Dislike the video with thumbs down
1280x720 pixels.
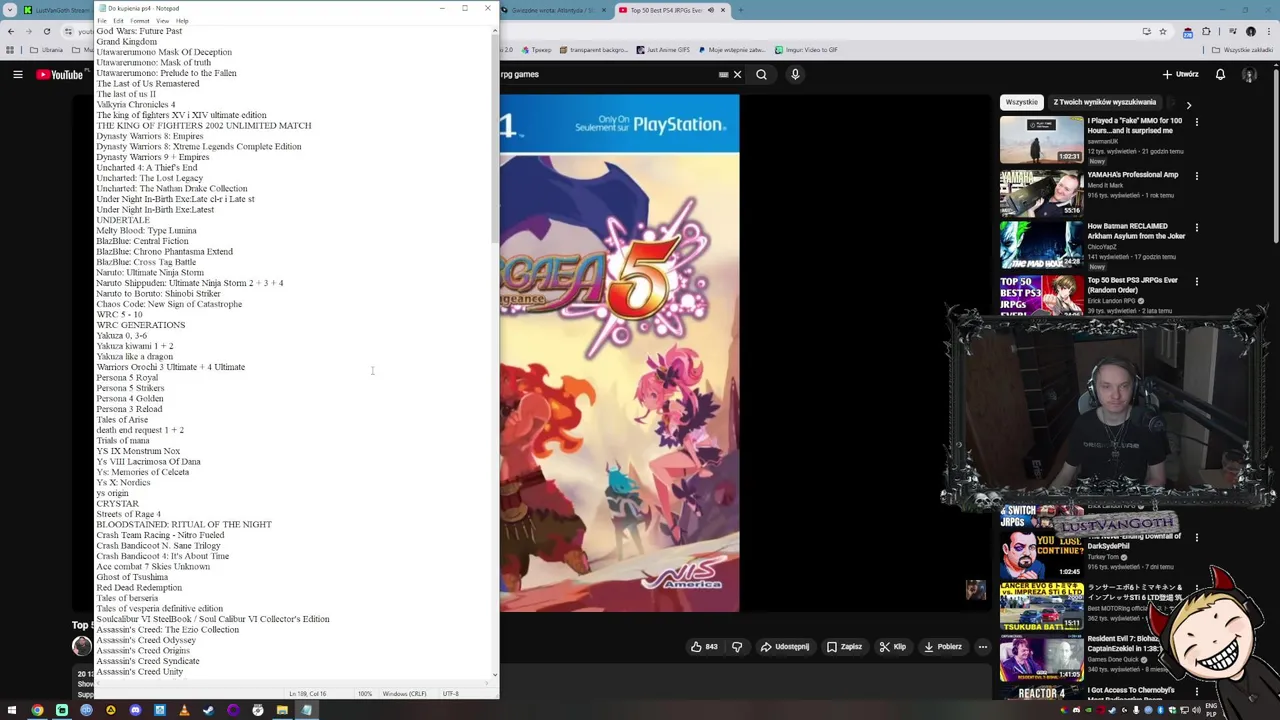tap(737, 647)
